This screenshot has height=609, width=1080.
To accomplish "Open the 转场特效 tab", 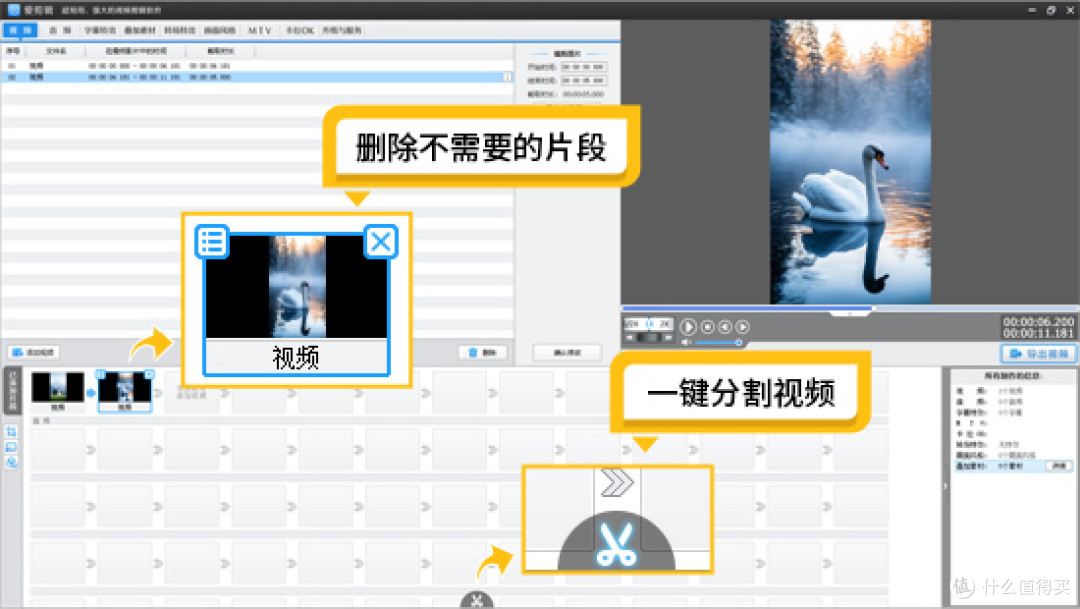I will coord(180,30).
